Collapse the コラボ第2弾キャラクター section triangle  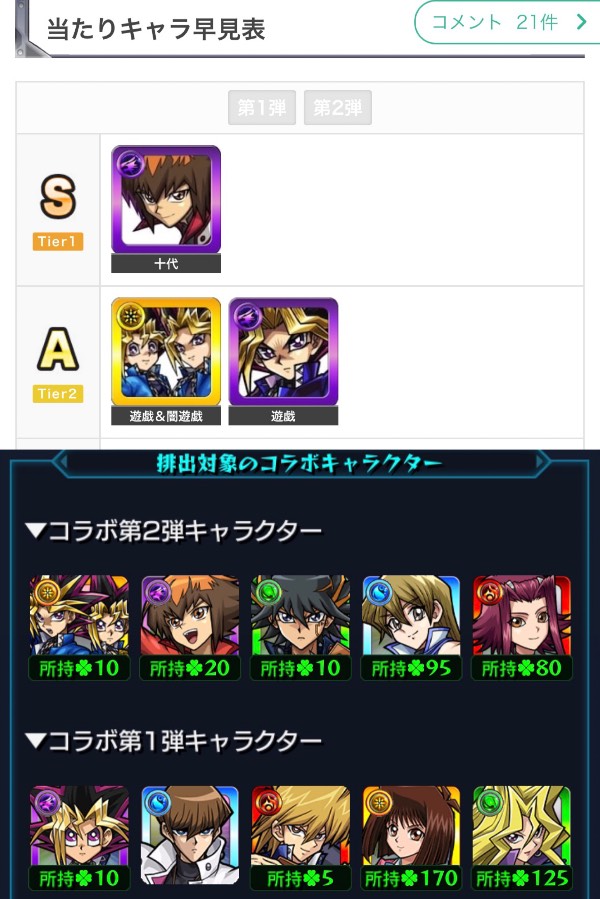(36, 530)
